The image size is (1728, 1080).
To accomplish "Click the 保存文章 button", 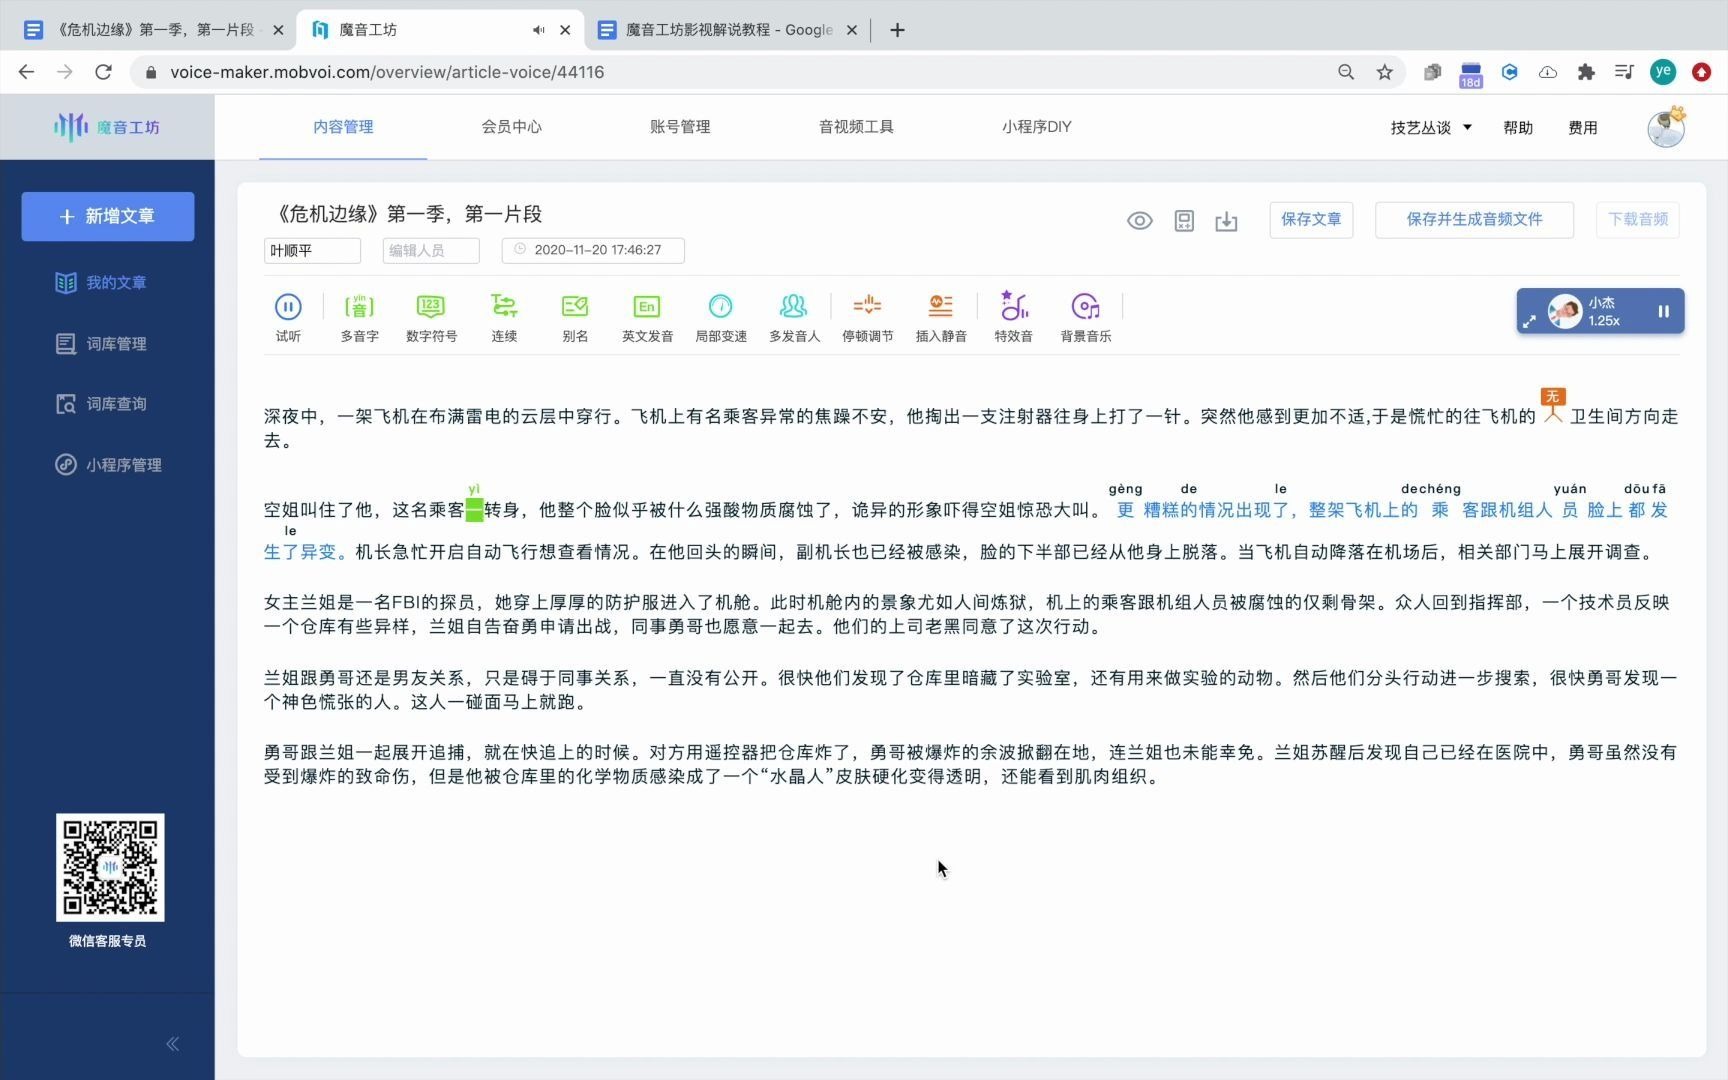I will 1311,219.
